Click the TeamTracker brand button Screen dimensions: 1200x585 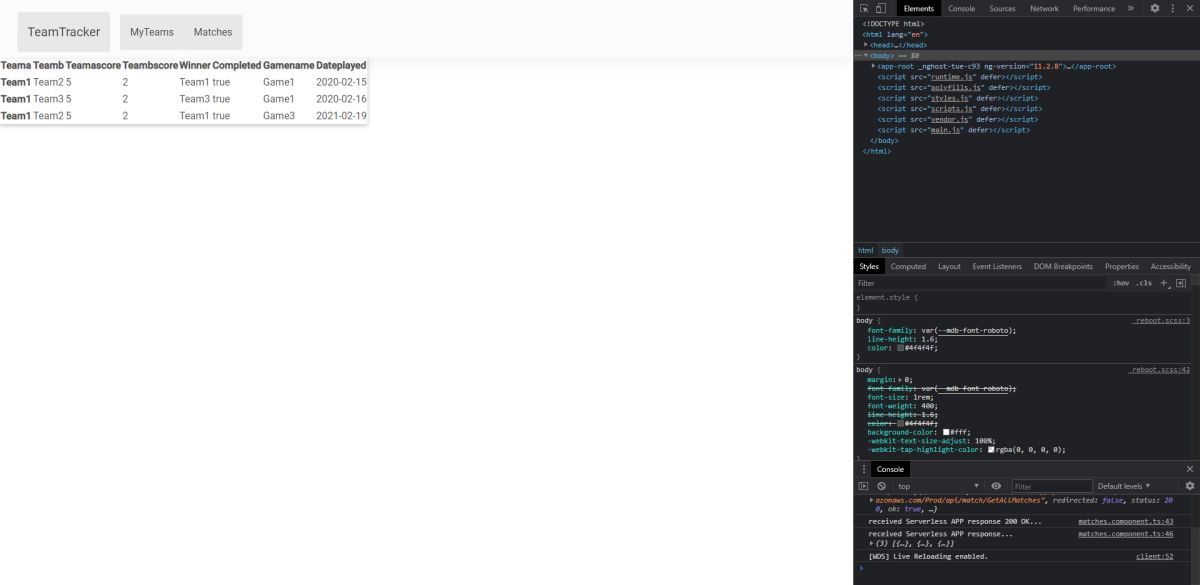point(64,32)
